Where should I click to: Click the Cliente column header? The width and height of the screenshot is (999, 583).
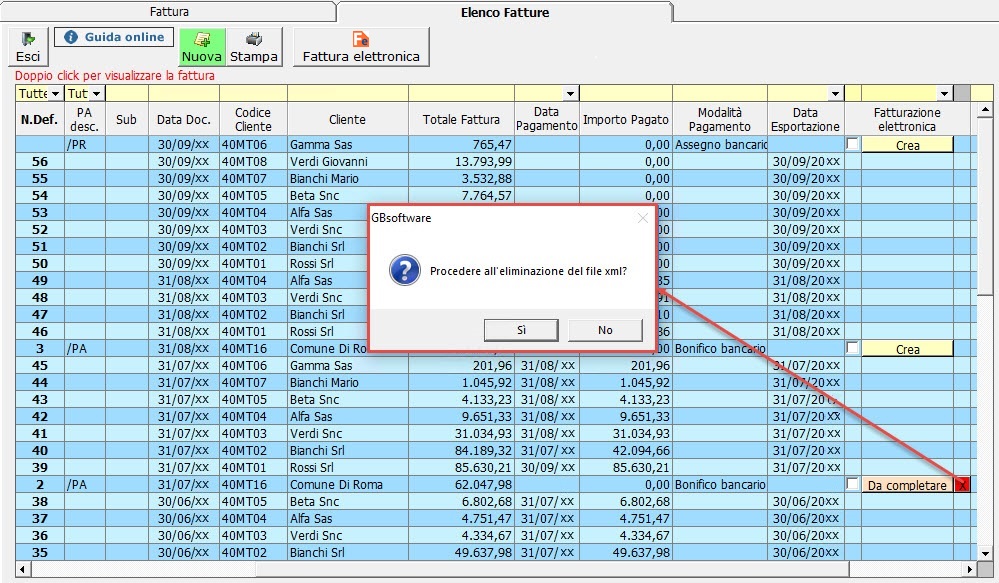tap(347, 119)
